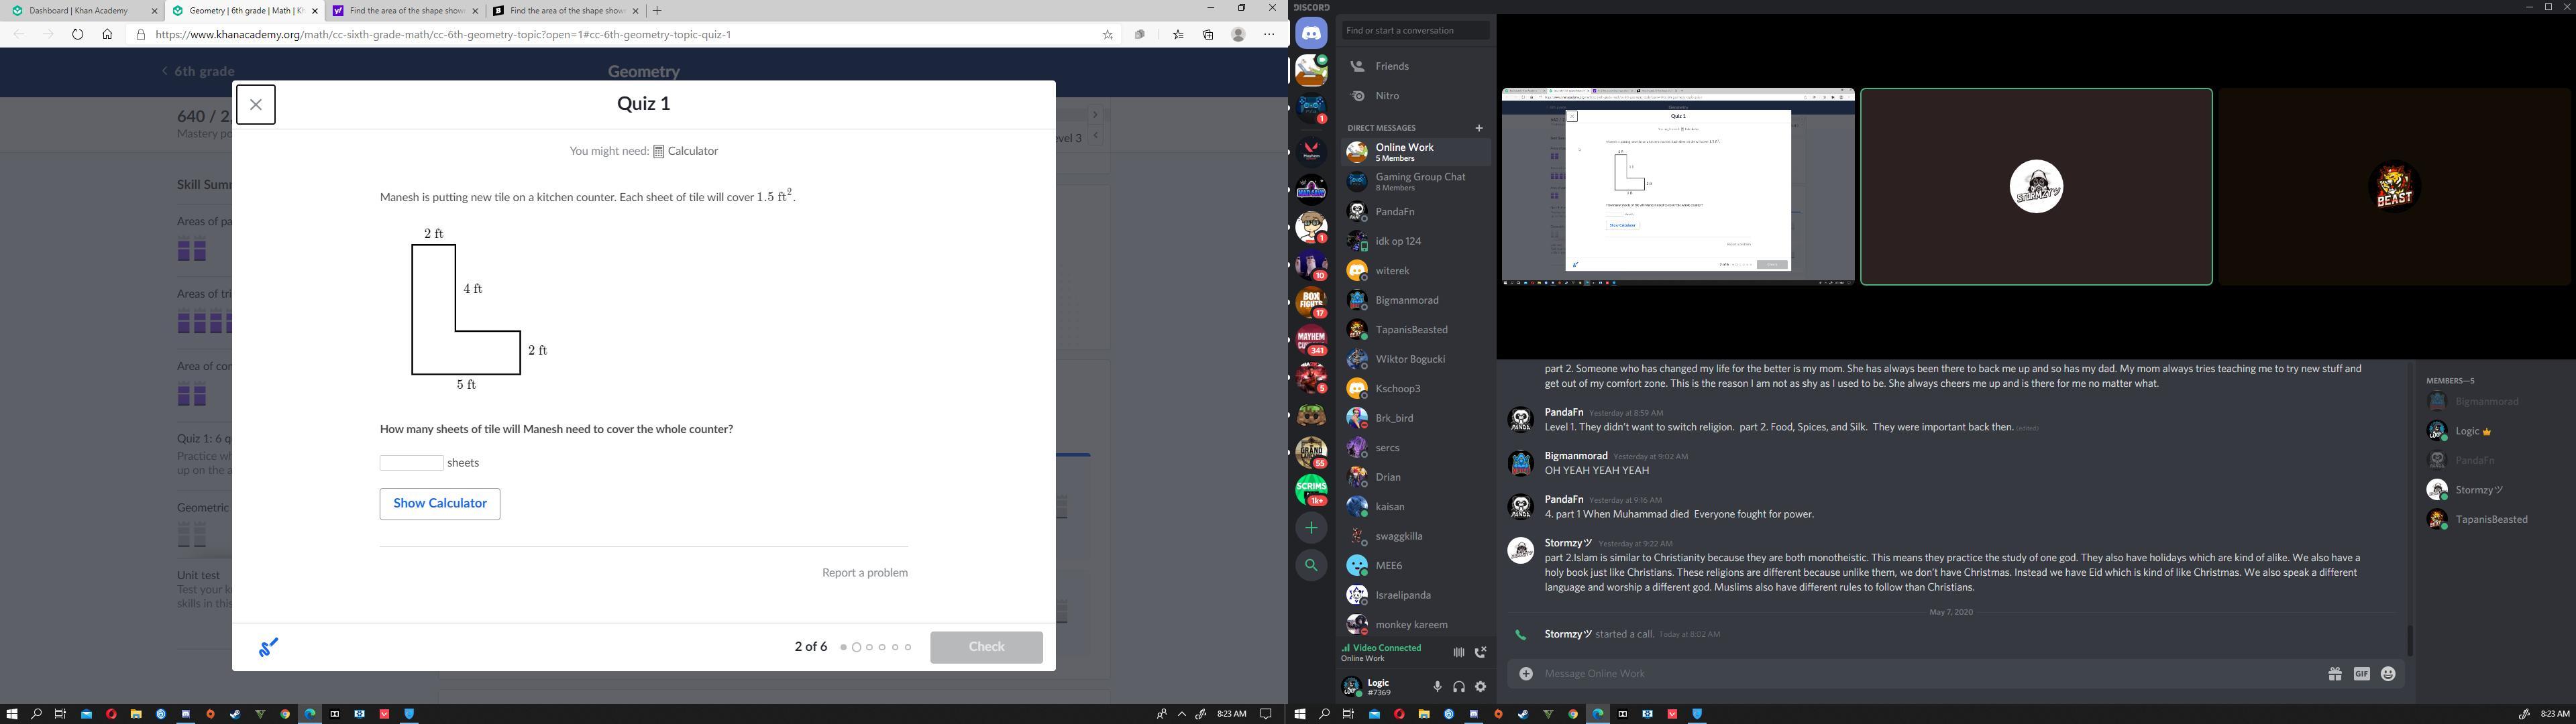Click the sheets answer input field

tap(411, 463)
